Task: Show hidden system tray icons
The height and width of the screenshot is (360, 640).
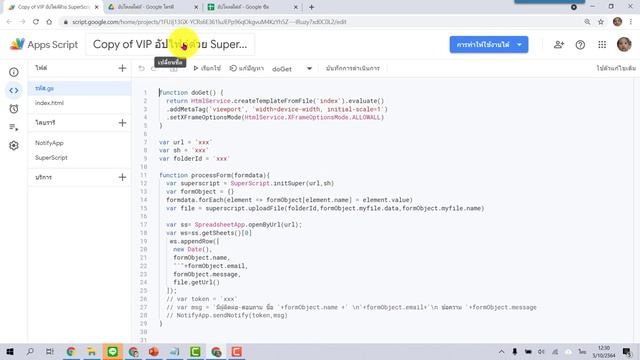Action: pos(502,351)
